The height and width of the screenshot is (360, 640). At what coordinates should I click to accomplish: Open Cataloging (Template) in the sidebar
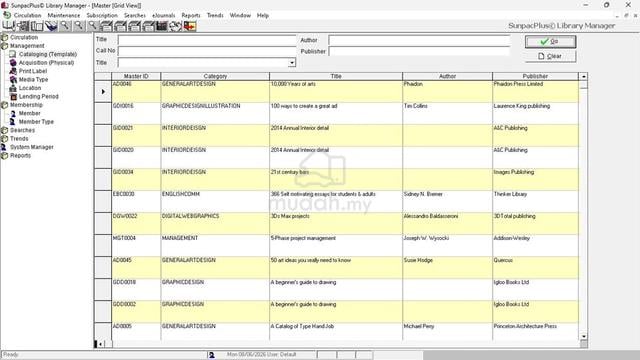[x=47, y=54]
